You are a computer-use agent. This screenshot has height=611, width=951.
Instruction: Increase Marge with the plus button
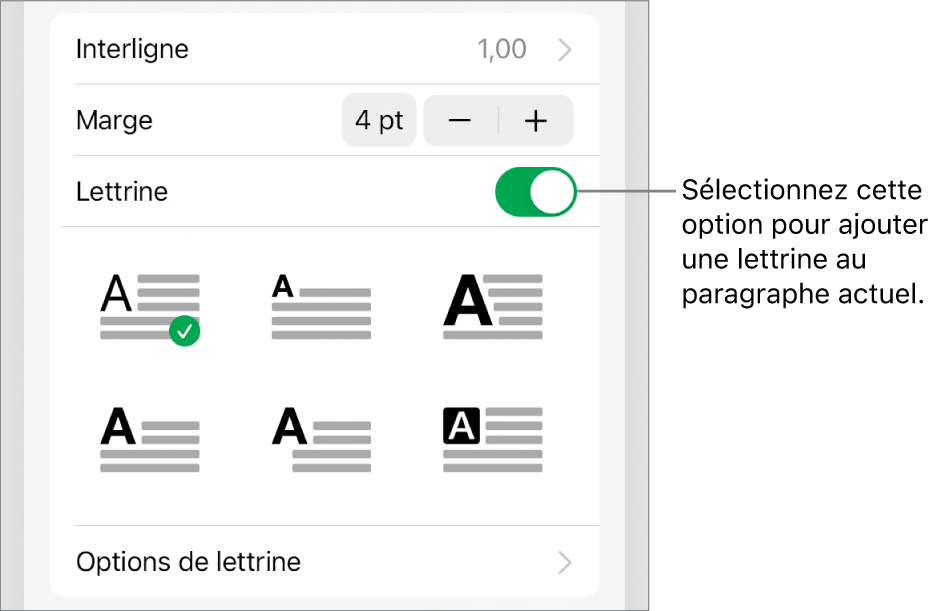[x=537, y=121]
